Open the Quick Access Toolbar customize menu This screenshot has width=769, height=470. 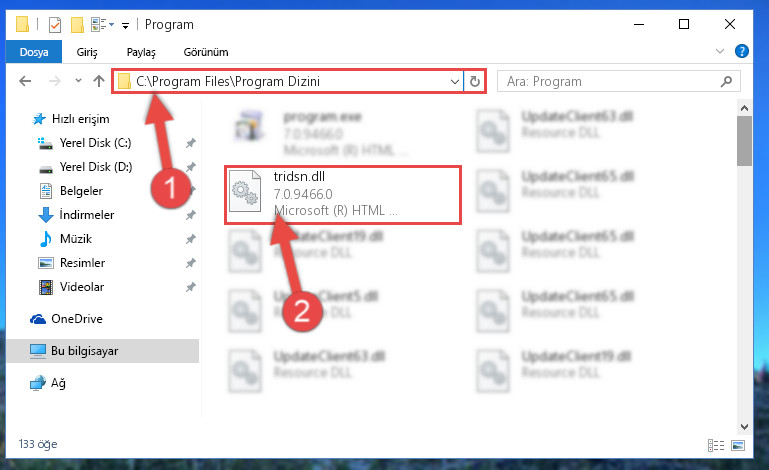(126, 26)
